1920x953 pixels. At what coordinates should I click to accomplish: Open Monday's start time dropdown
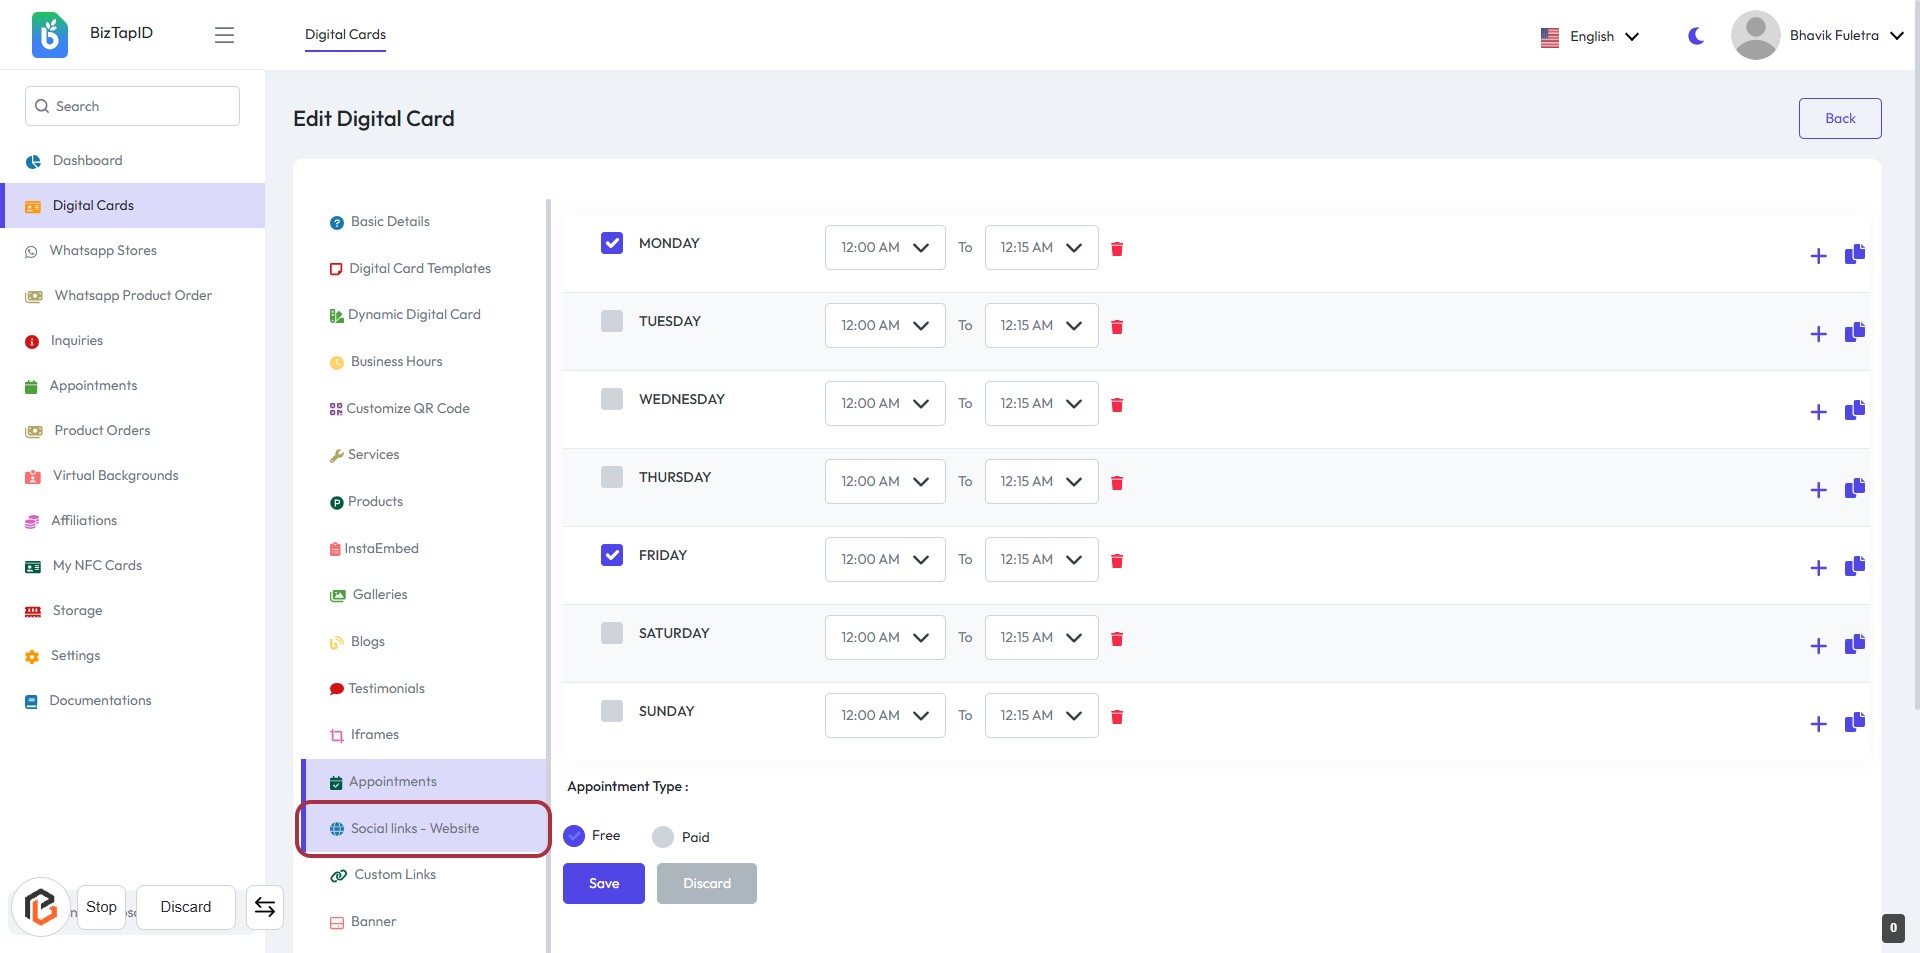point(884,248)
